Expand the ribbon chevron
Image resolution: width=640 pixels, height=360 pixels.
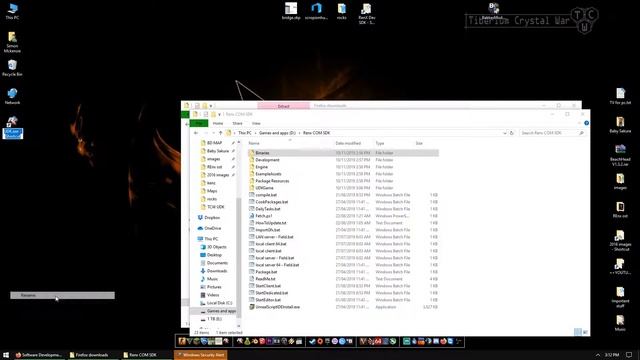click(x=580, y=123)
